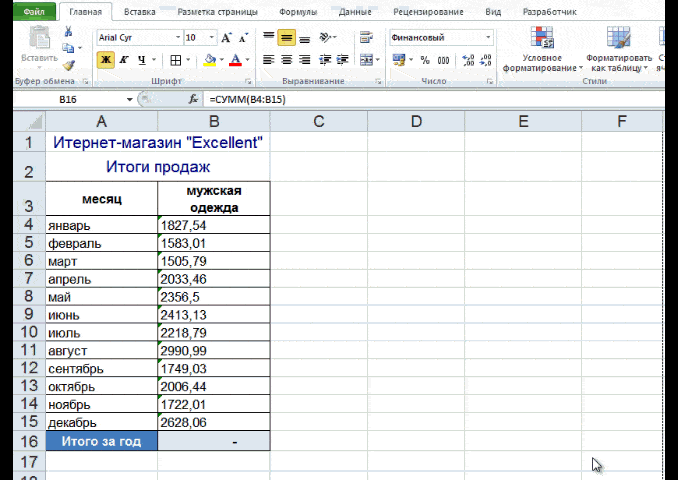Click the increase decimal places icon
678x480 pixels.
[x=468, y=60]
